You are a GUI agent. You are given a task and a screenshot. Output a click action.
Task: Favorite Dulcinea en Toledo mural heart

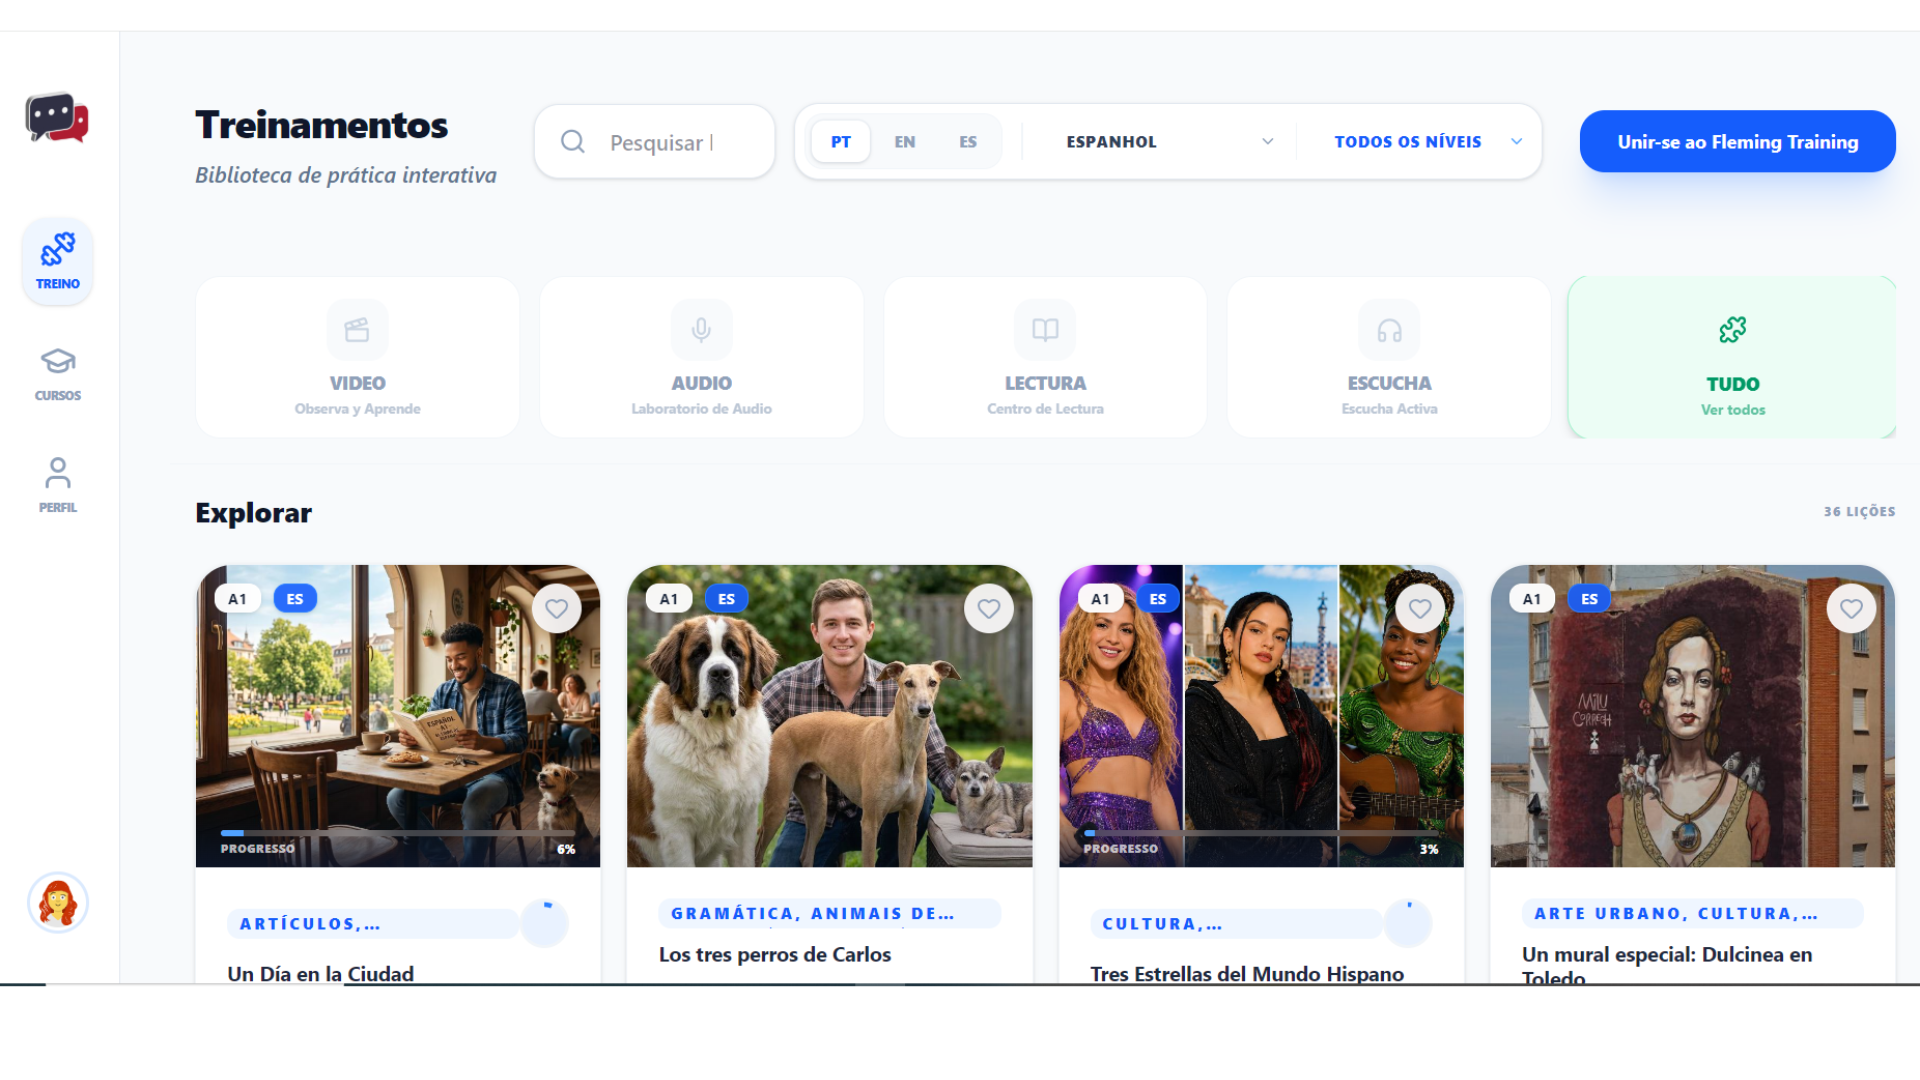pos(1851,608)
